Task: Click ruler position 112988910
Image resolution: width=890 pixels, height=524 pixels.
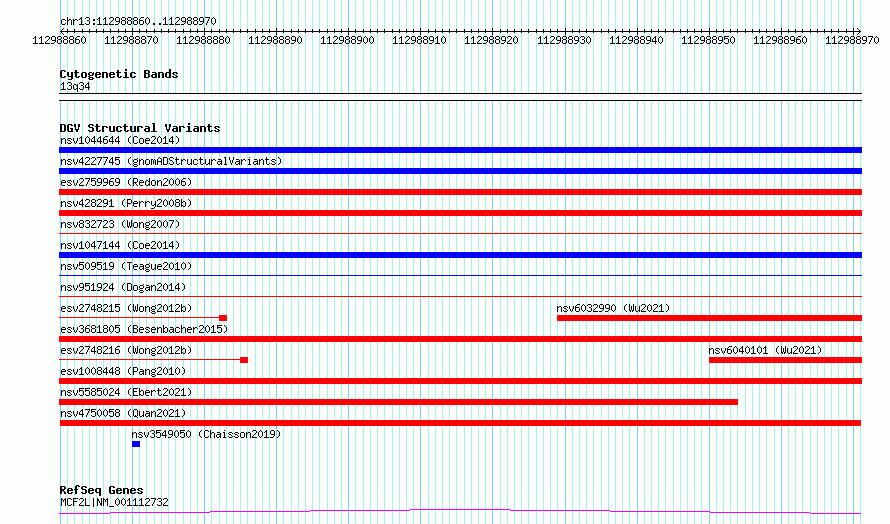Action: pyautogui.click(x=419, y=40)
